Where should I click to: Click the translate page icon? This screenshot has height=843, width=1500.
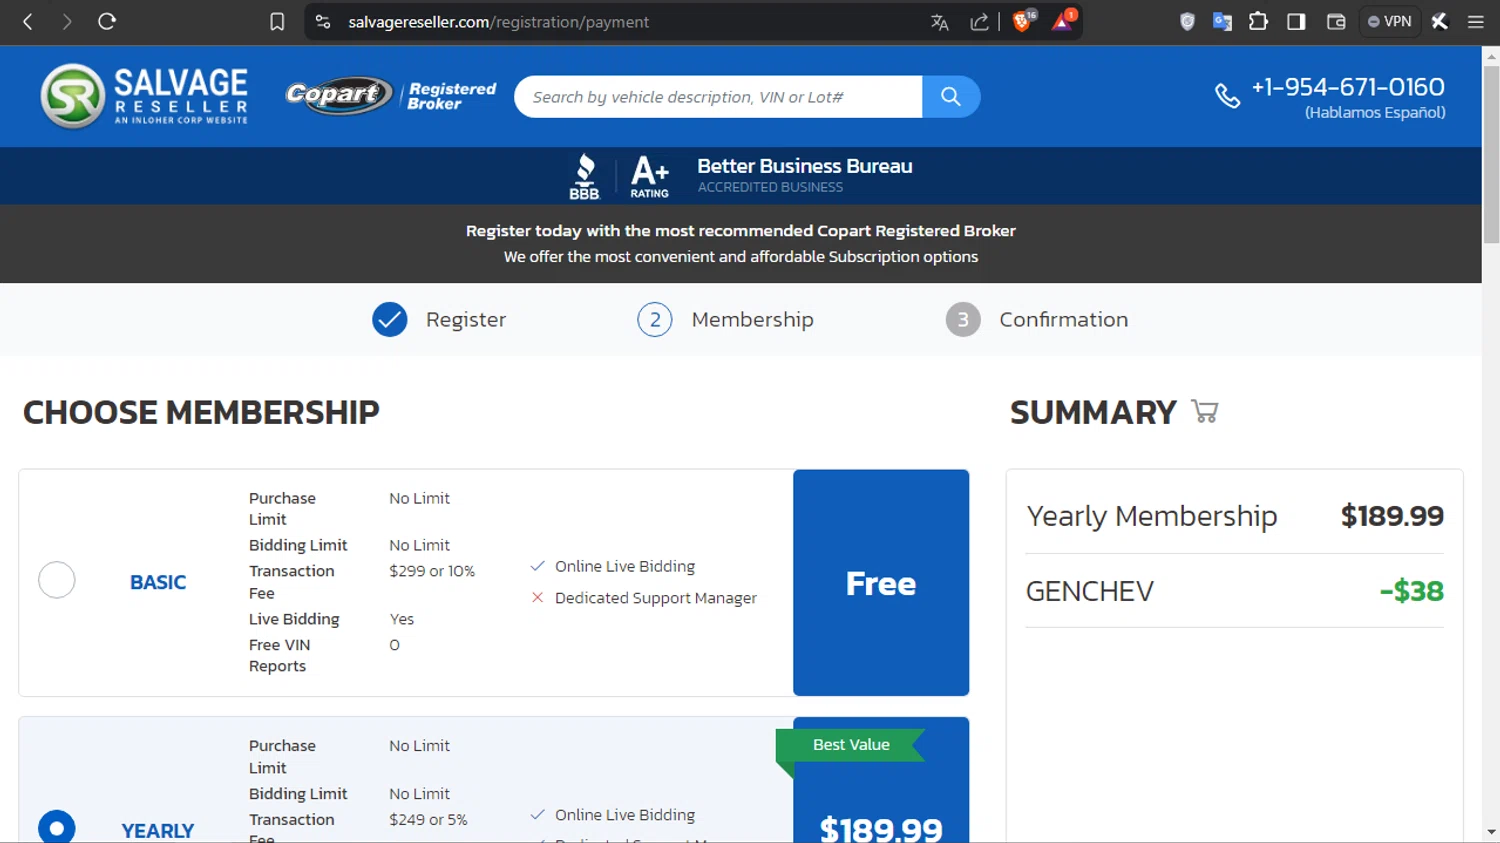click(939, 22)
